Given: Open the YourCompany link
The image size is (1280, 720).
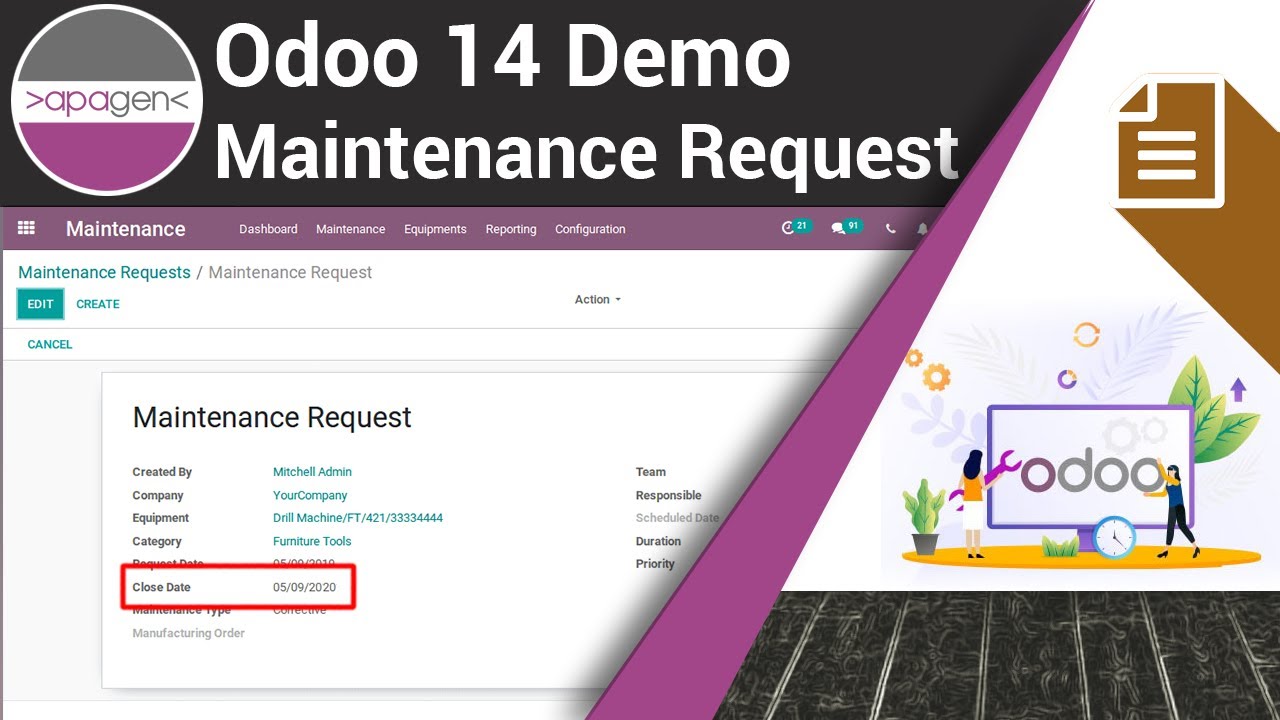Looking at the screenshot, I should point(310,495).
